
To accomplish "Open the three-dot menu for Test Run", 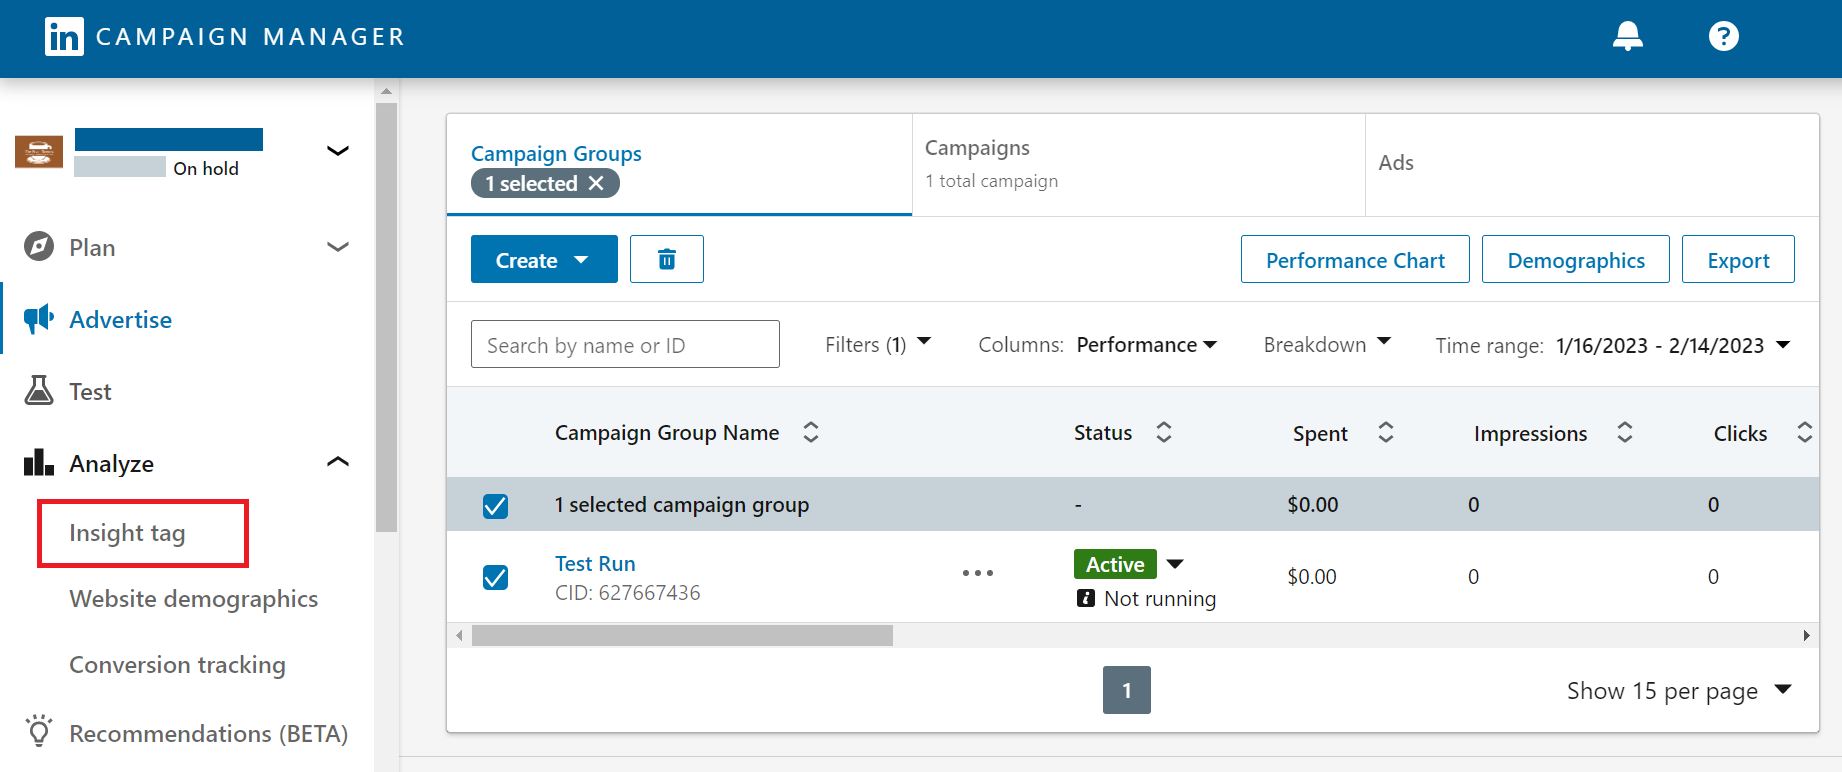I will [977, 573].
